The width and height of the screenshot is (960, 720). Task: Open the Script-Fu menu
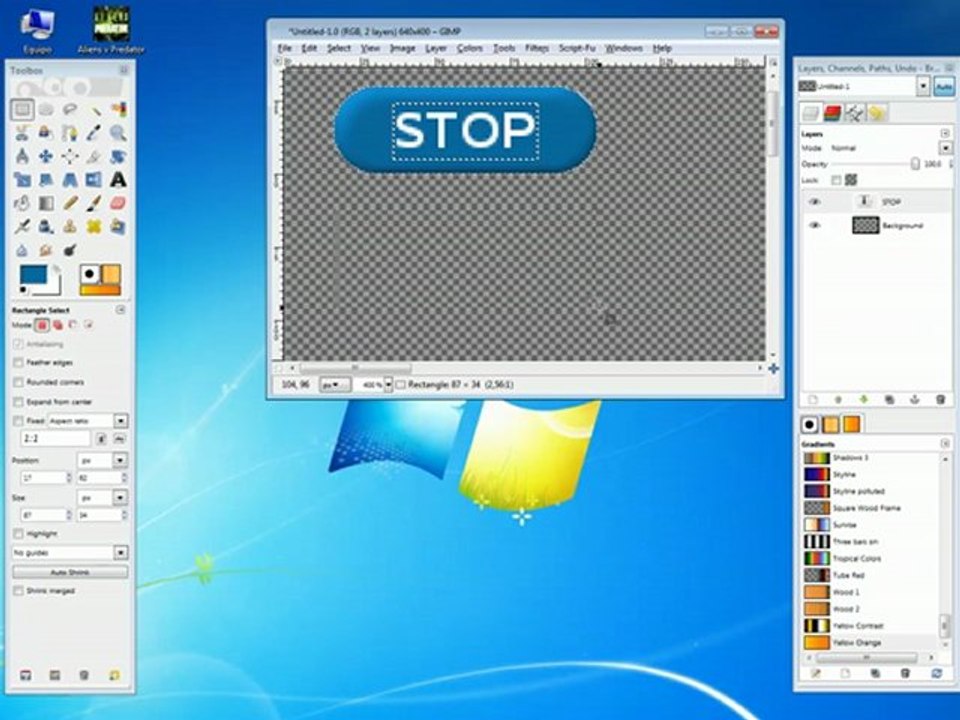577,48
